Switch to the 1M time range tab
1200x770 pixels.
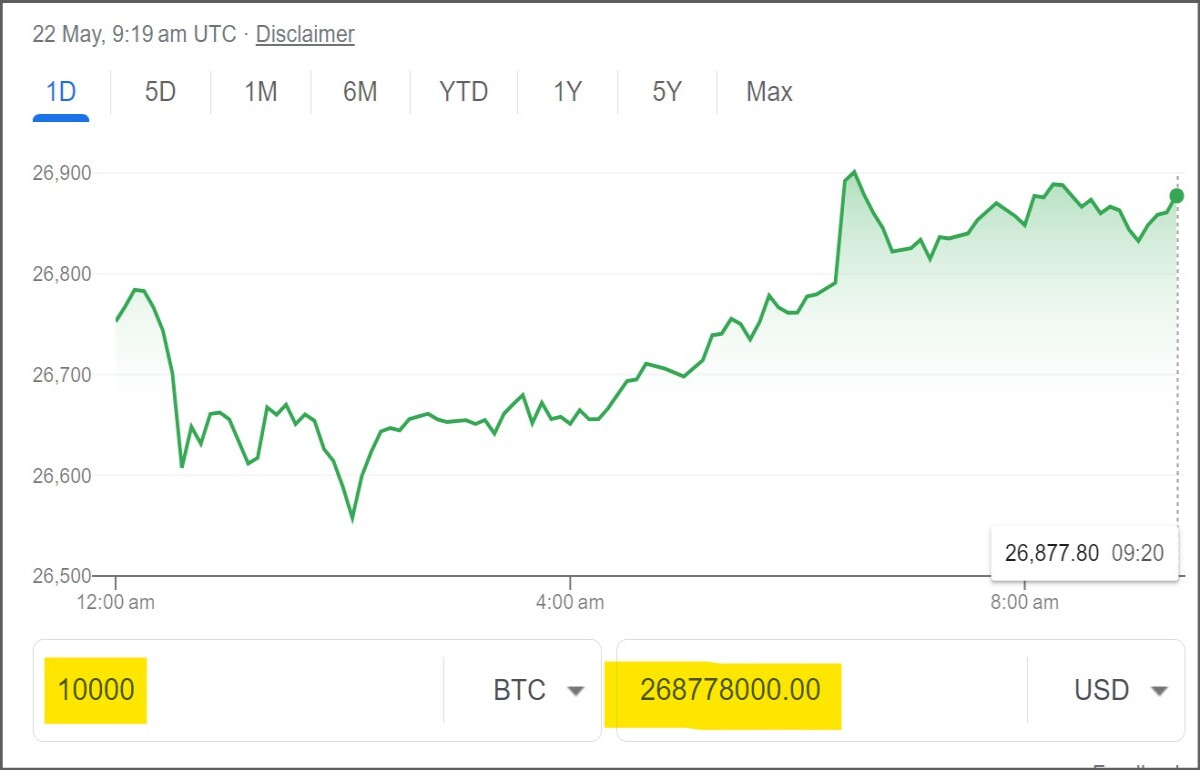[260, 92]
